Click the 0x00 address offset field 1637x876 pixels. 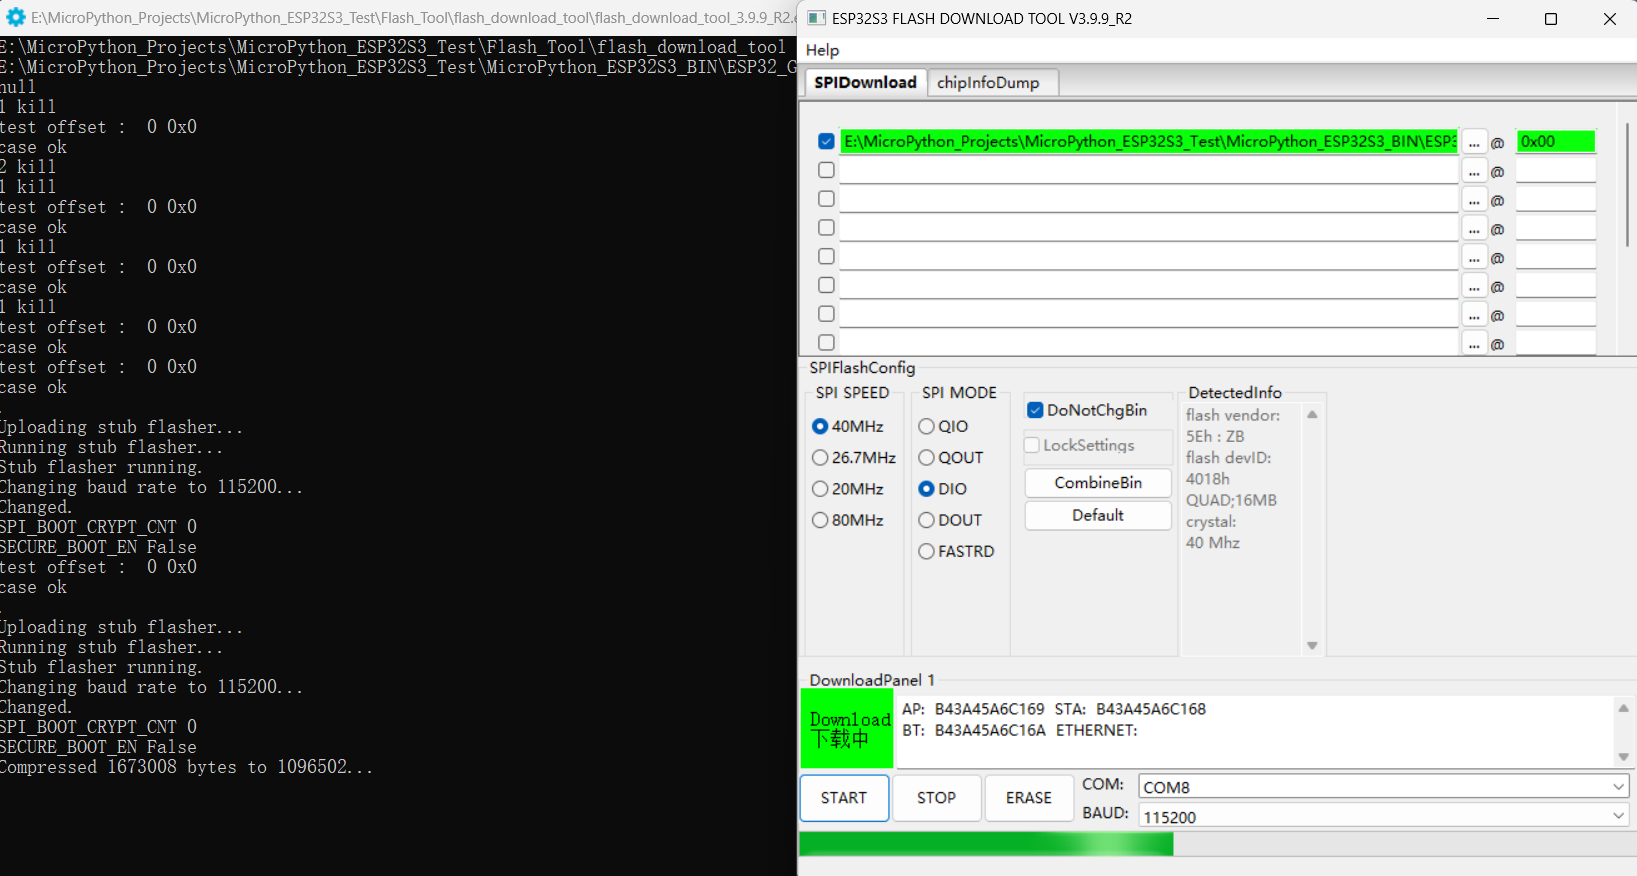click(1555, 142)
